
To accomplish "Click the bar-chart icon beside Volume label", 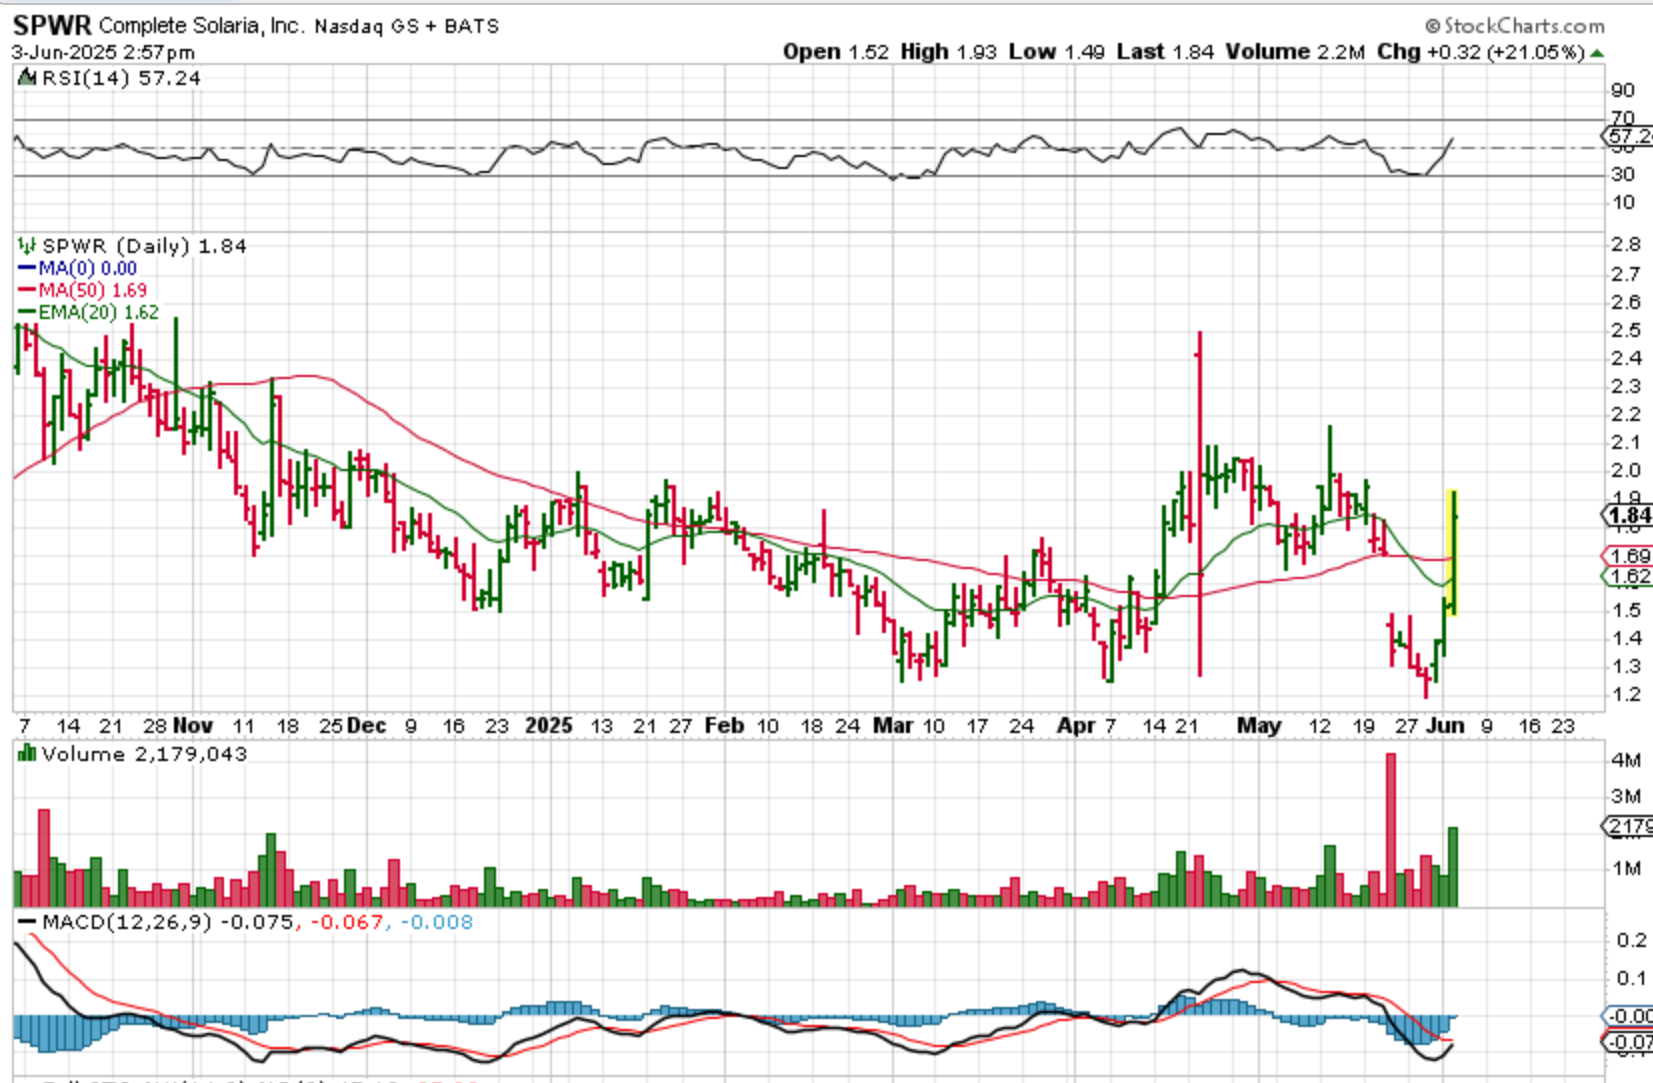I will [28, 753].
